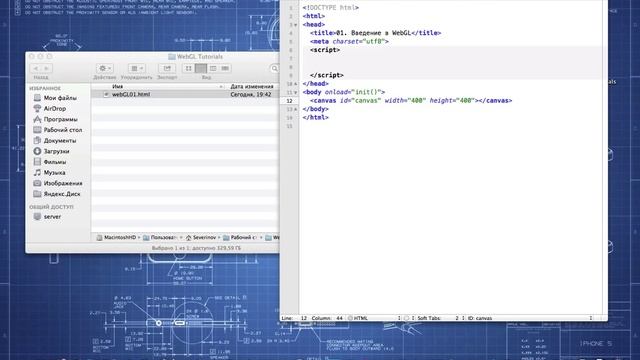The height and width of the screenshot is (360, 640).
Task: Open Загрузки in Finder sidebar
Action: 56,151
